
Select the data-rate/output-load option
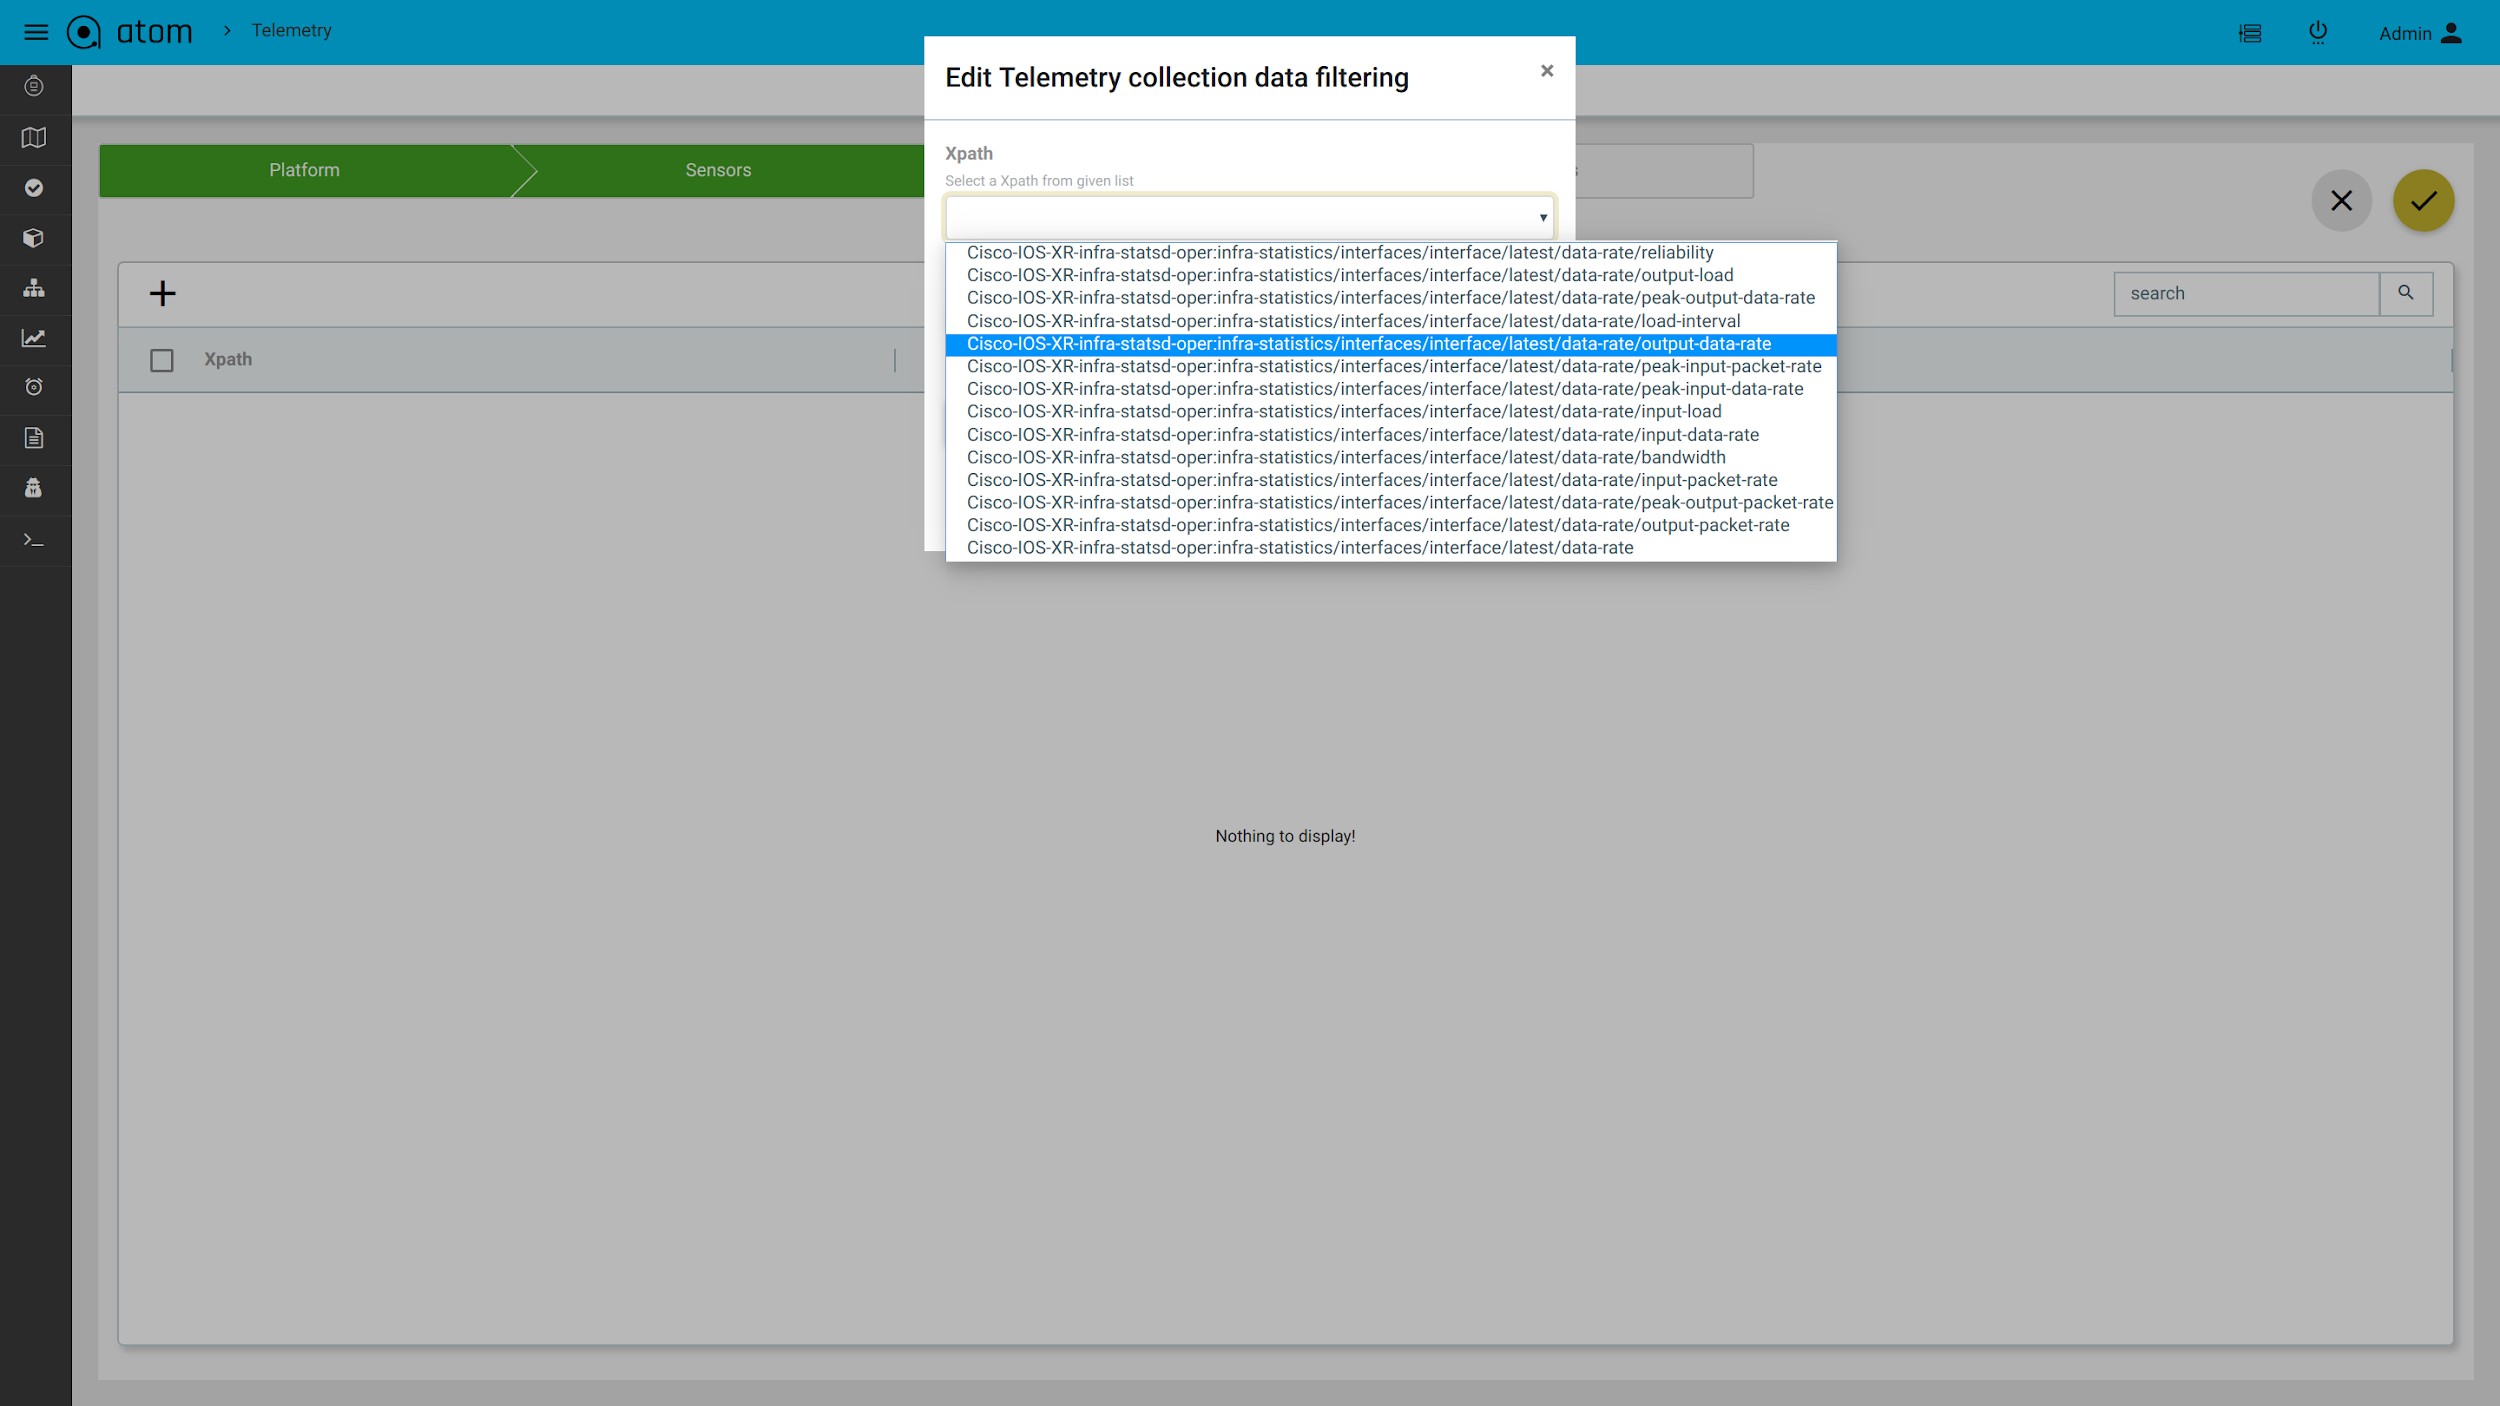tap(1391, 275)
